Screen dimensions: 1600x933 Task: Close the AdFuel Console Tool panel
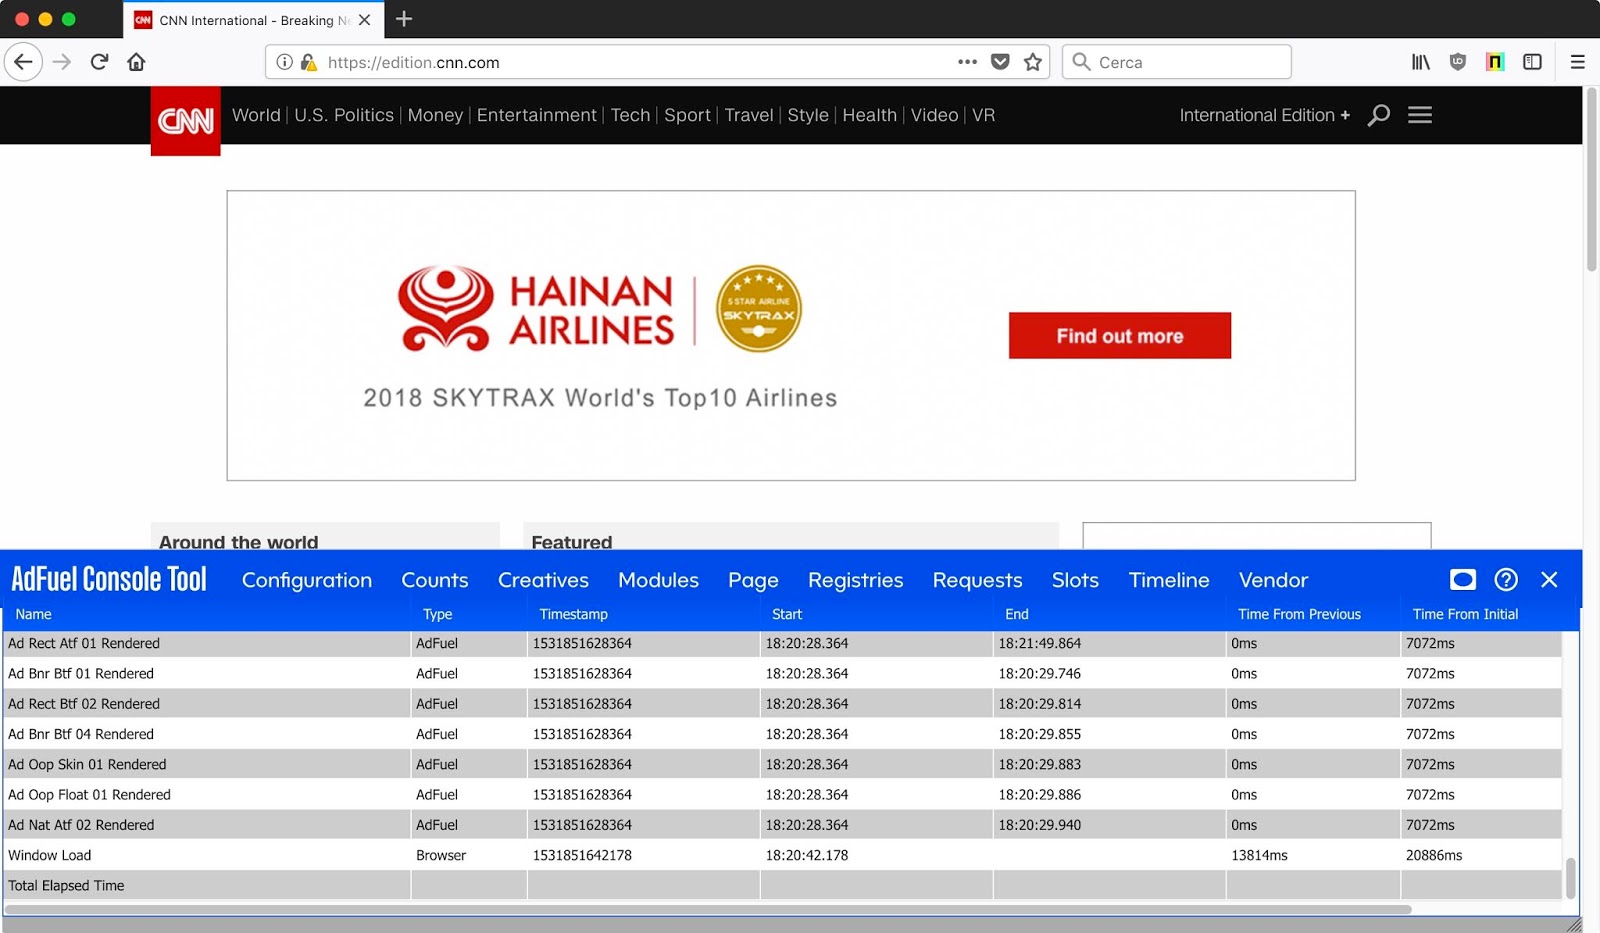(x=1549, y=580)
